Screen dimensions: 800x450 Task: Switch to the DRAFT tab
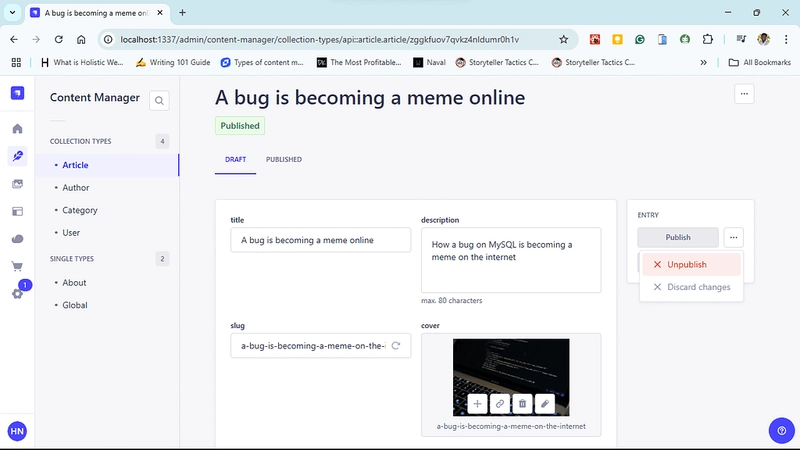point(235,160)
